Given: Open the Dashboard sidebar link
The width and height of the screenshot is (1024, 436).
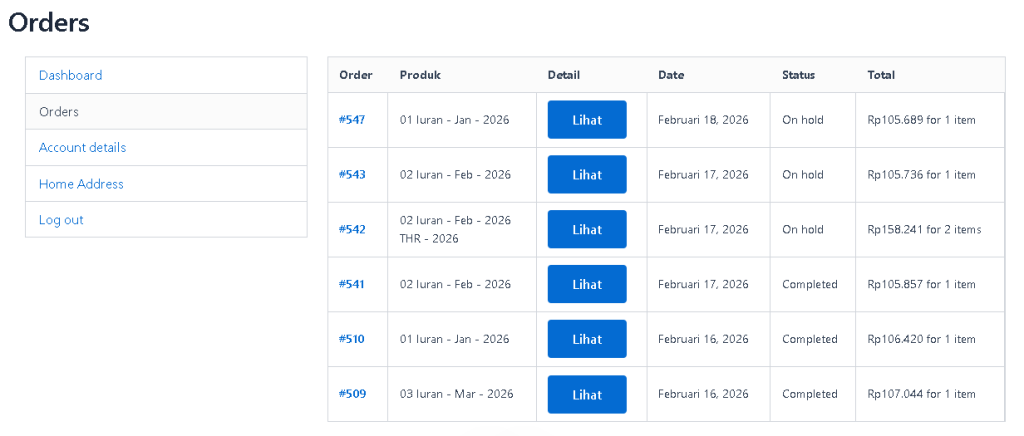Looking at the screenshot, I should tap(70, 75).
